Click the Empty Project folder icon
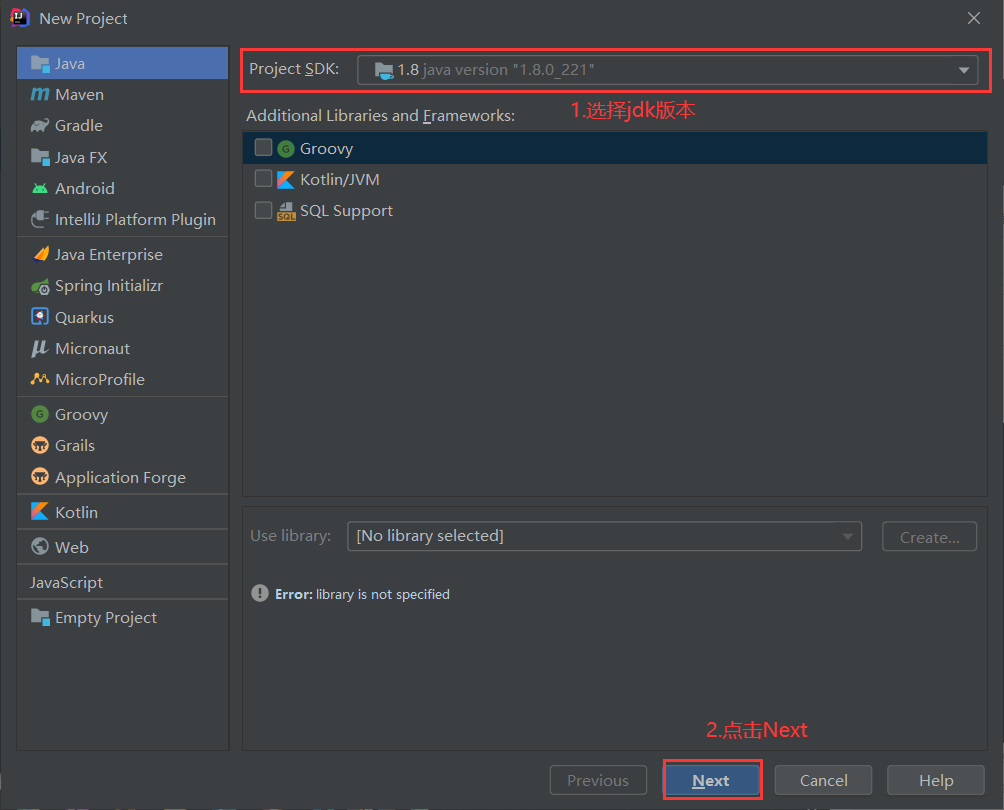Viewport: 1004px width, 810px height. tap(40, 617)
